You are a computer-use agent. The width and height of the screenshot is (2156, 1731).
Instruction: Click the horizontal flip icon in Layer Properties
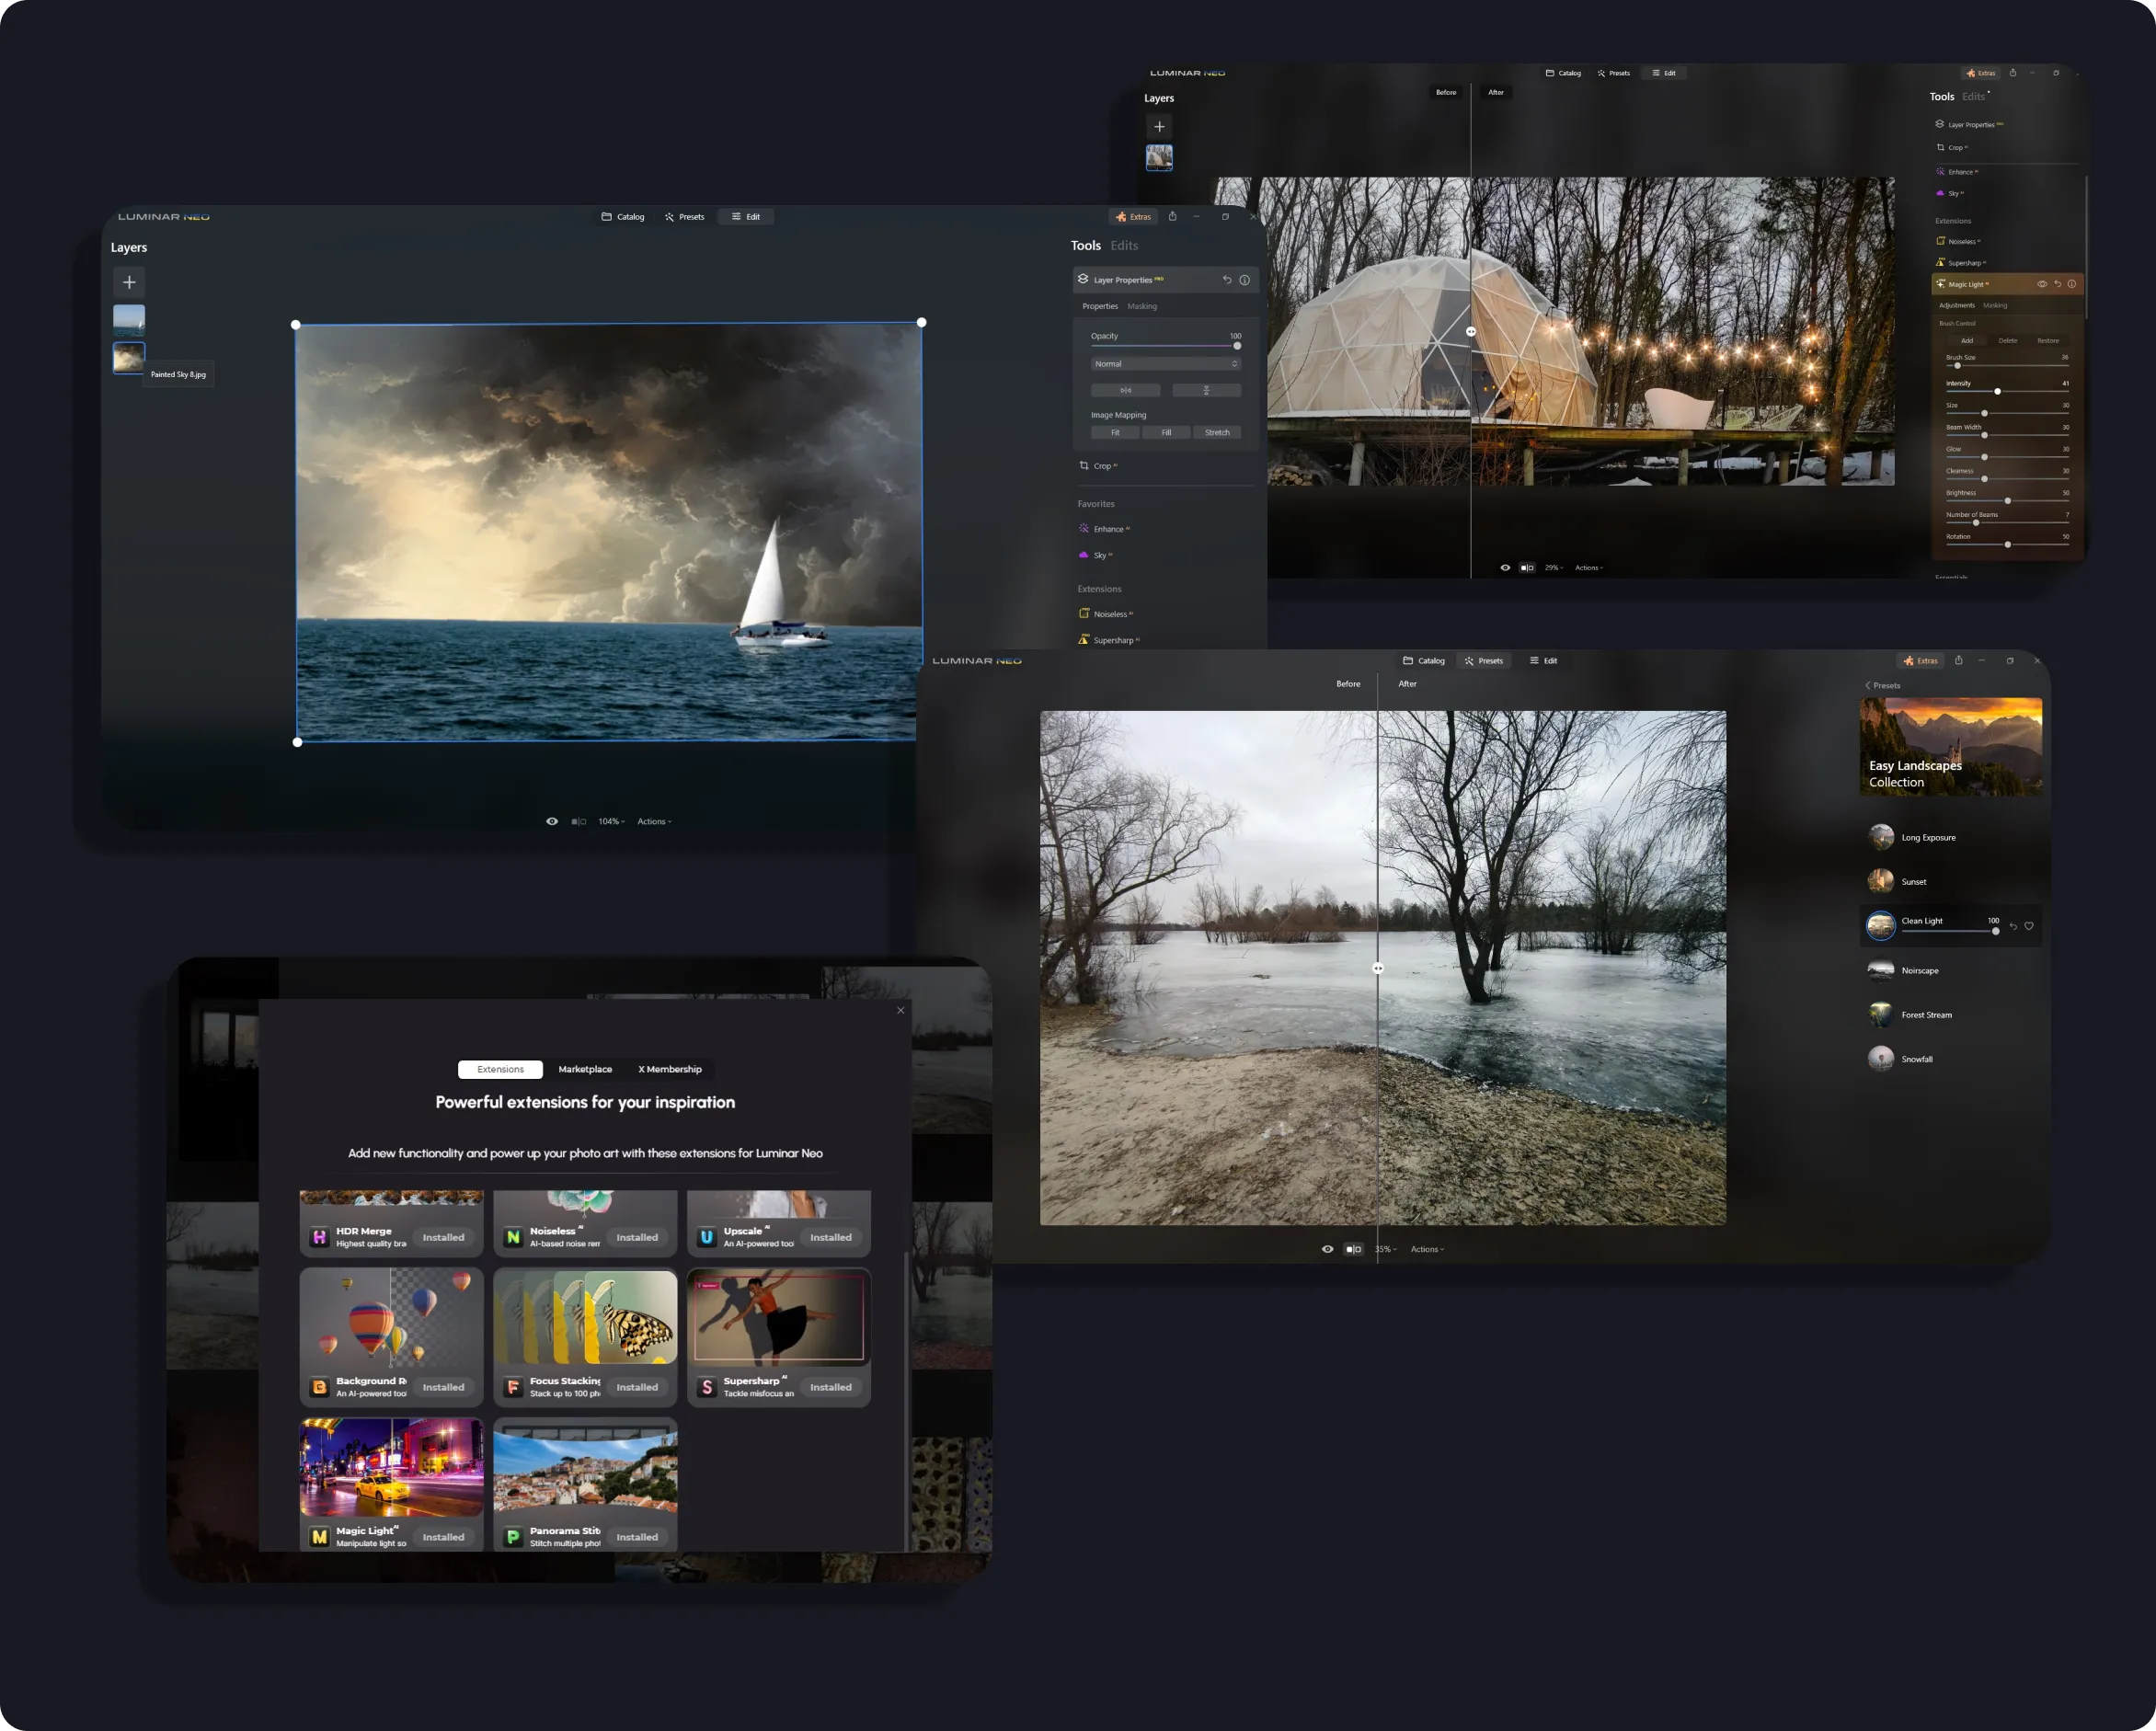(1125, 390)
